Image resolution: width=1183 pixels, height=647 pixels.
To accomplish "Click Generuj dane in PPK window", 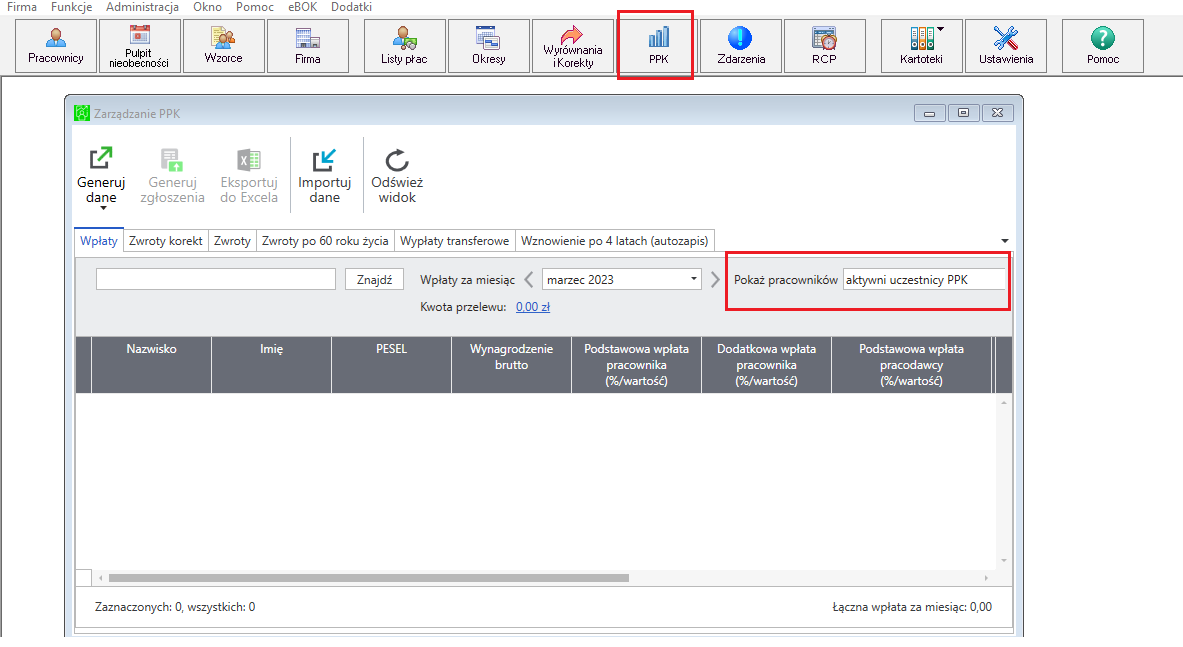I will [101, 175].
